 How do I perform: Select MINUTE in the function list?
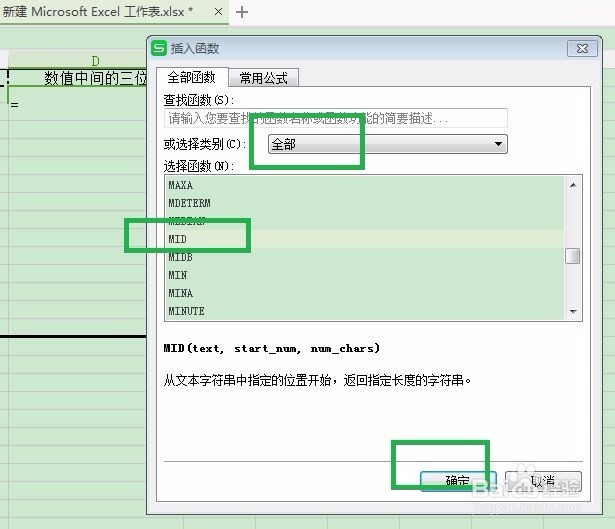364,311
